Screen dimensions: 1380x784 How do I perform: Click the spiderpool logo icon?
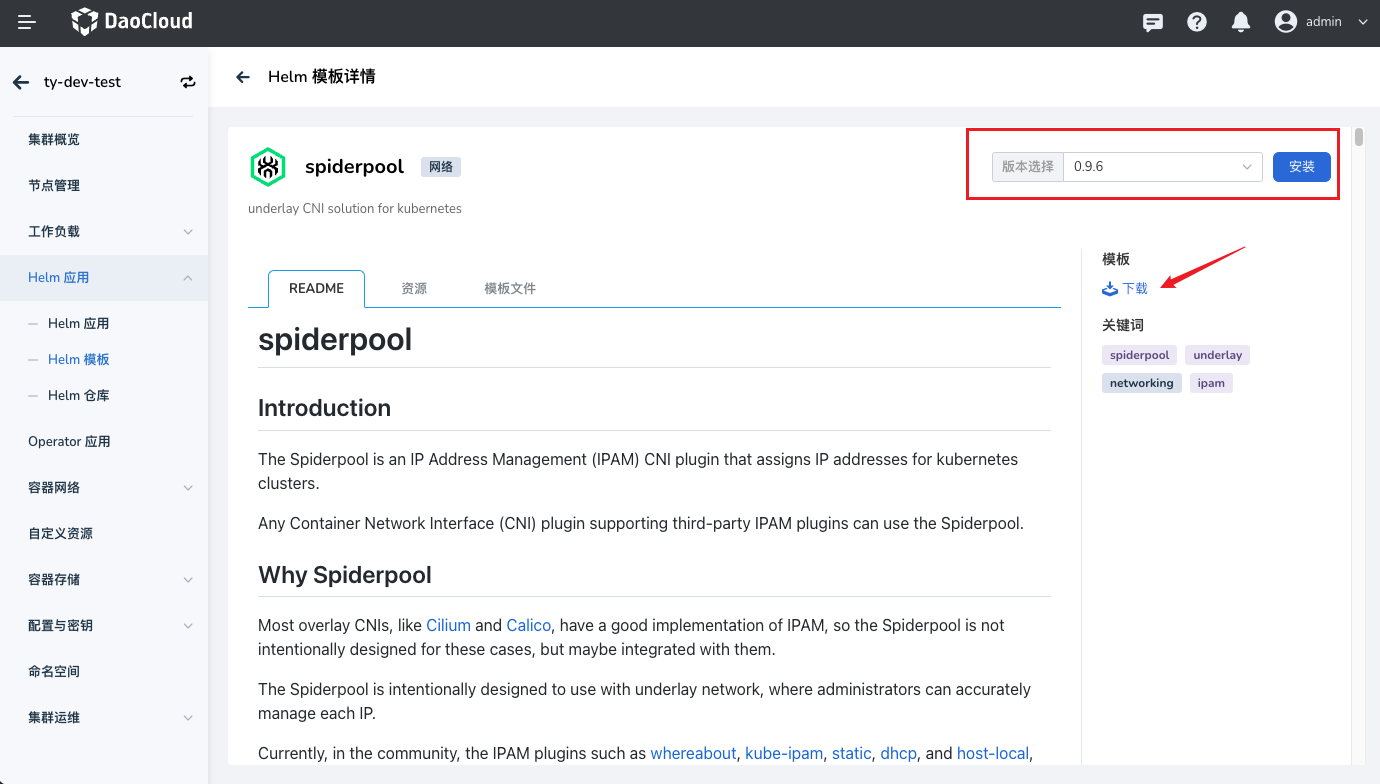pos(268,167)
